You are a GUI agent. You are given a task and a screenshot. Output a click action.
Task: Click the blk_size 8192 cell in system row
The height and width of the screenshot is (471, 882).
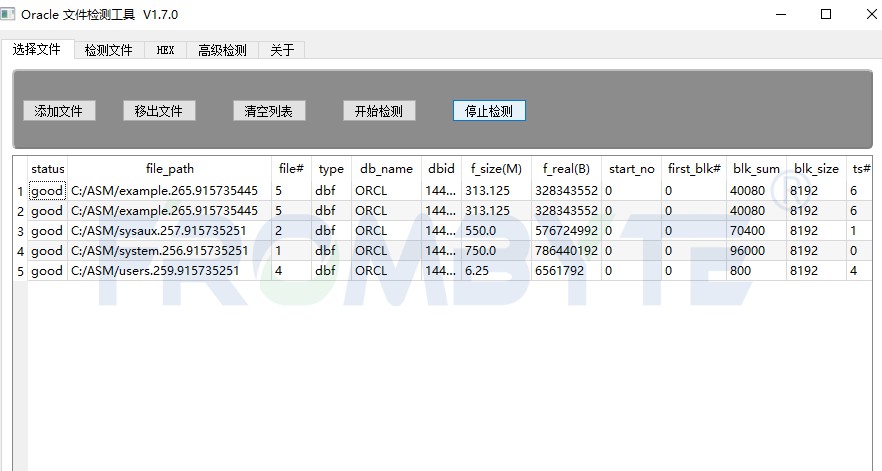click(x=816, y=251)
